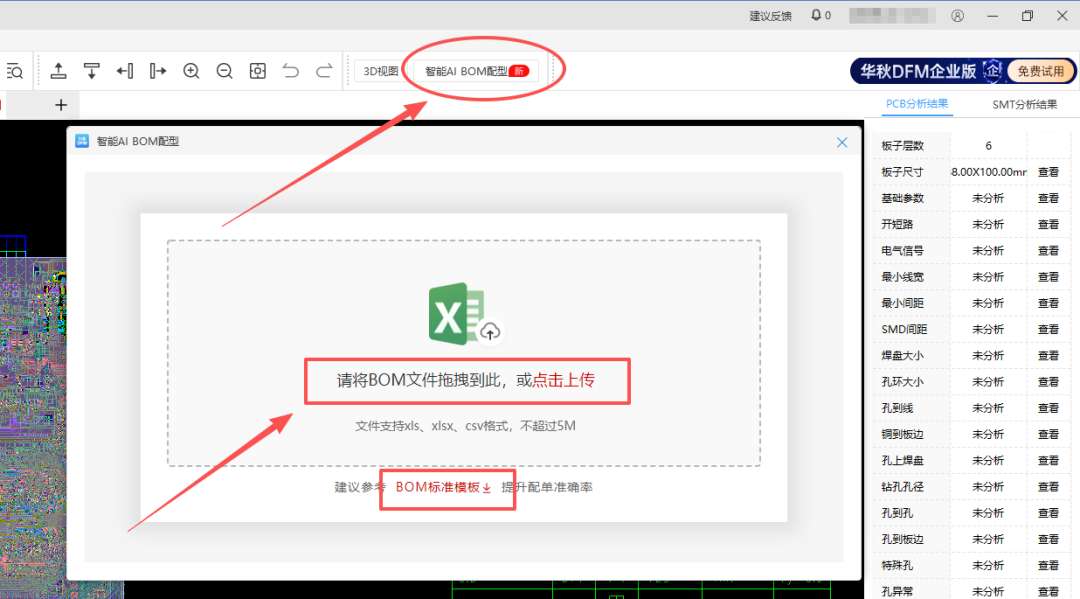The width and height of the screenshot is (1080, 599).
Task: Select the 板子层数 value 6
Action: 988,146
